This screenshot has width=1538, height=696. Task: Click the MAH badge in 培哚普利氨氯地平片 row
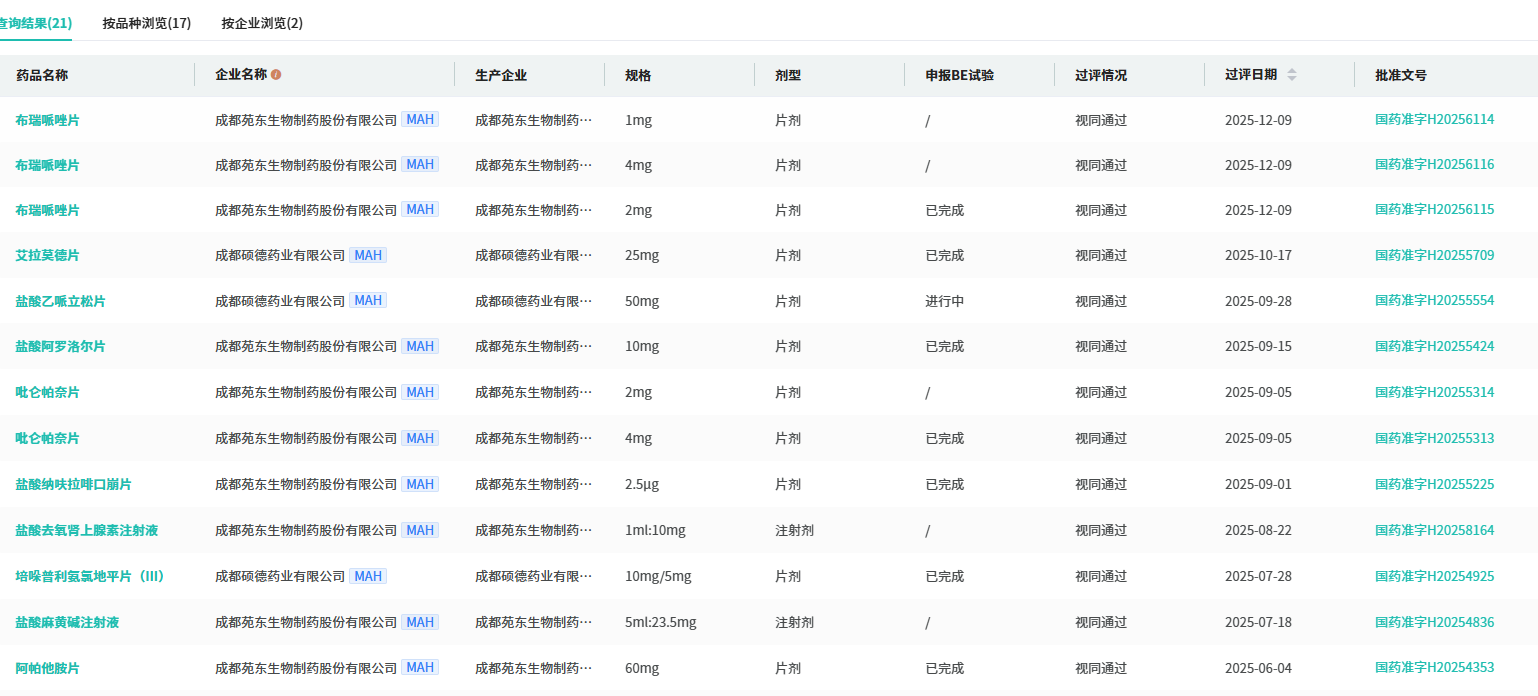point(368,576)
